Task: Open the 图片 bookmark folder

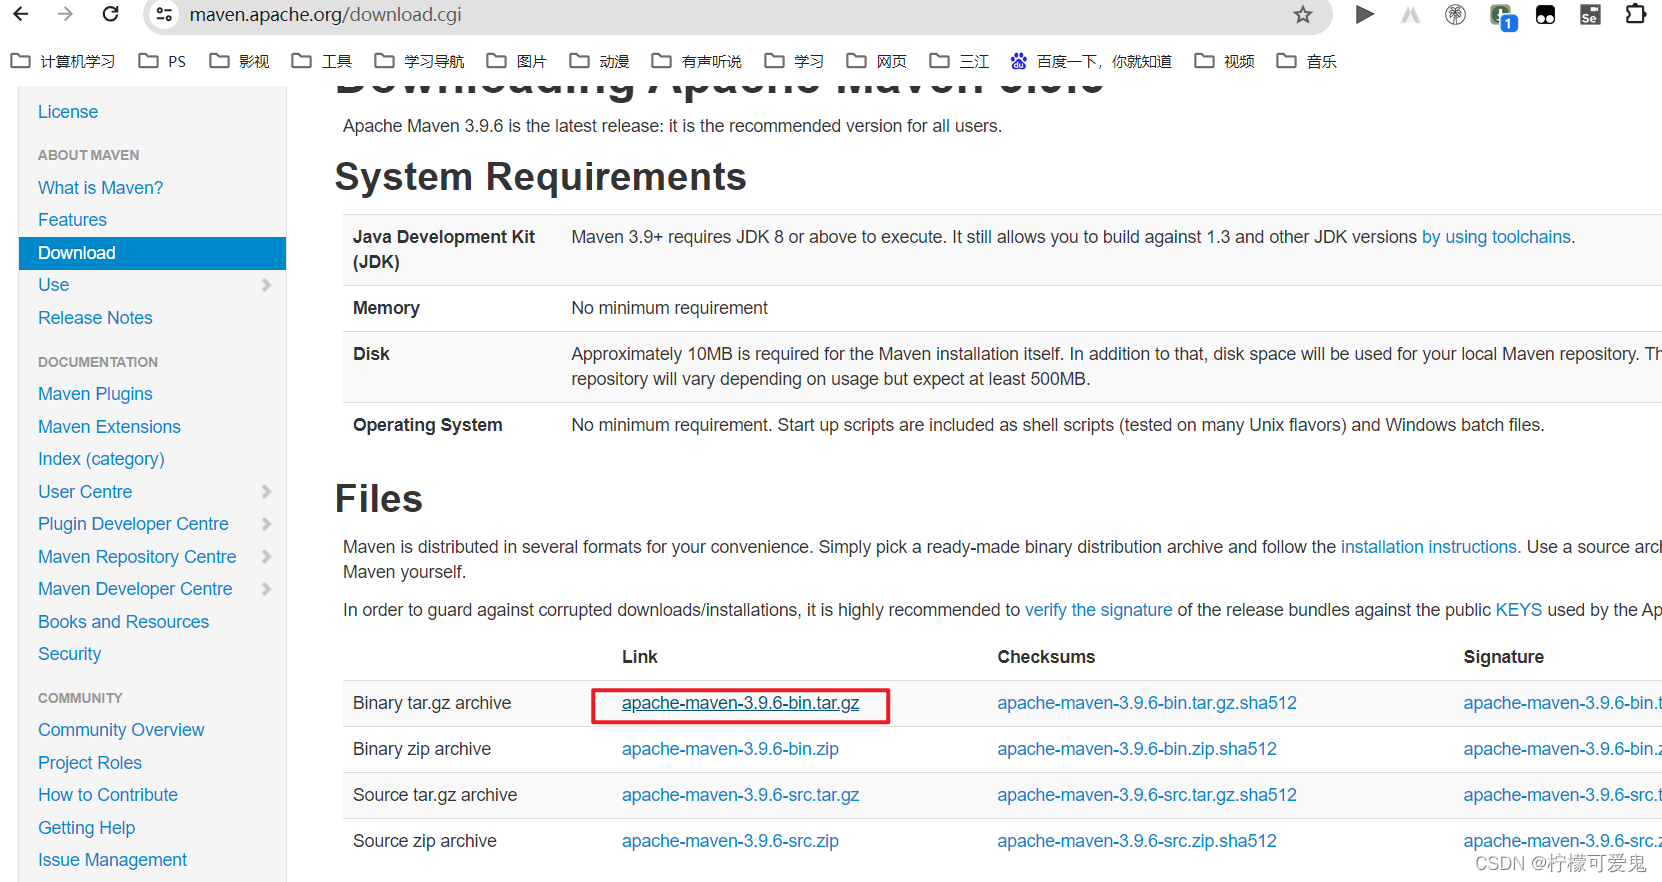Action: point(517,61)
